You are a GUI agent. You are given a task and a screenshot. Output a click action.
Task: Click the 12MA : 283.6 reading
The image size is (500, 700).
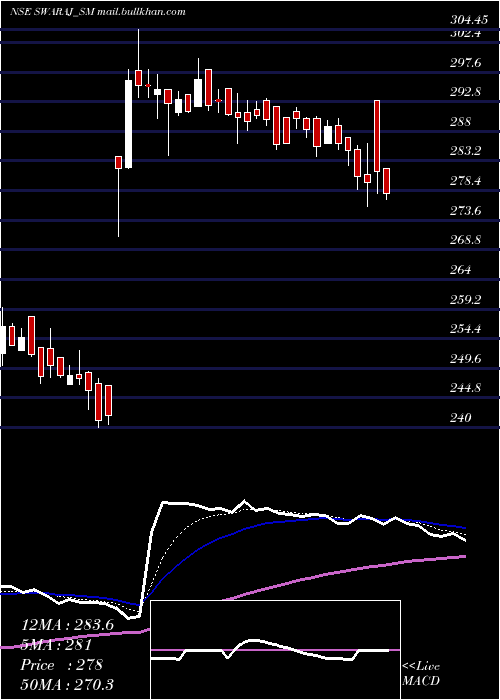[x=67, y=625]
